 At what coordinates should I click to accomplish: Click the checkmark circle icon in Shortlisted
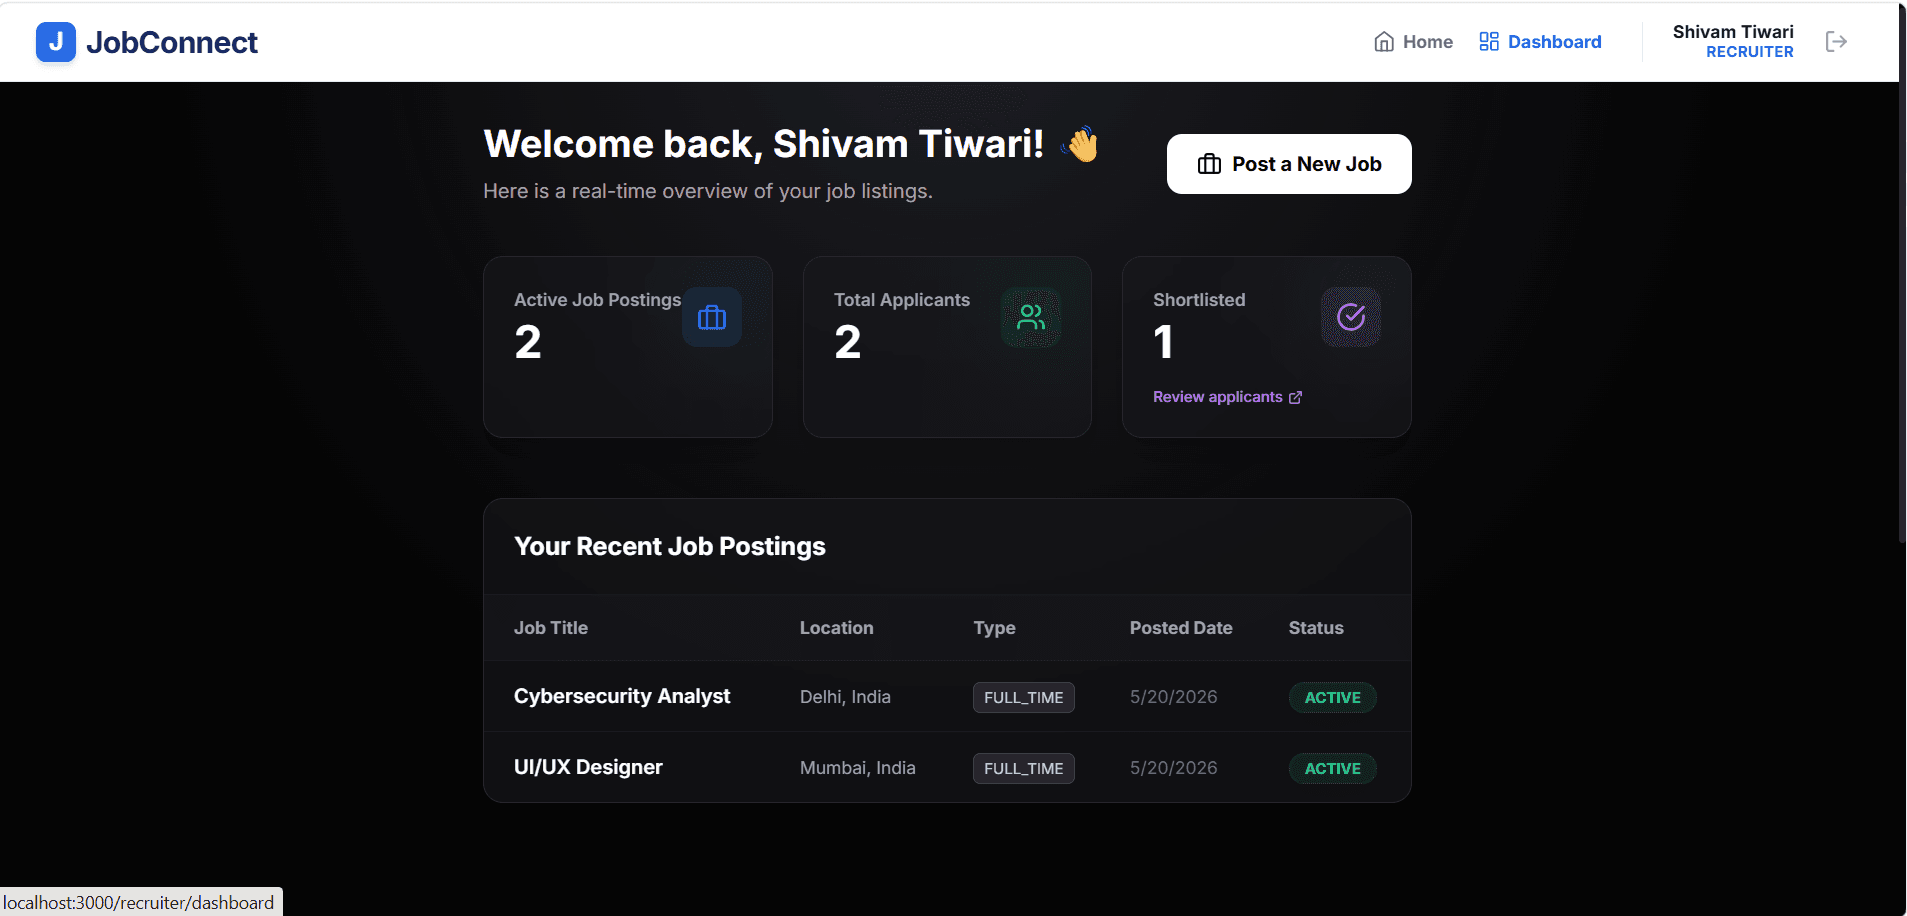tap(1351, 317)
